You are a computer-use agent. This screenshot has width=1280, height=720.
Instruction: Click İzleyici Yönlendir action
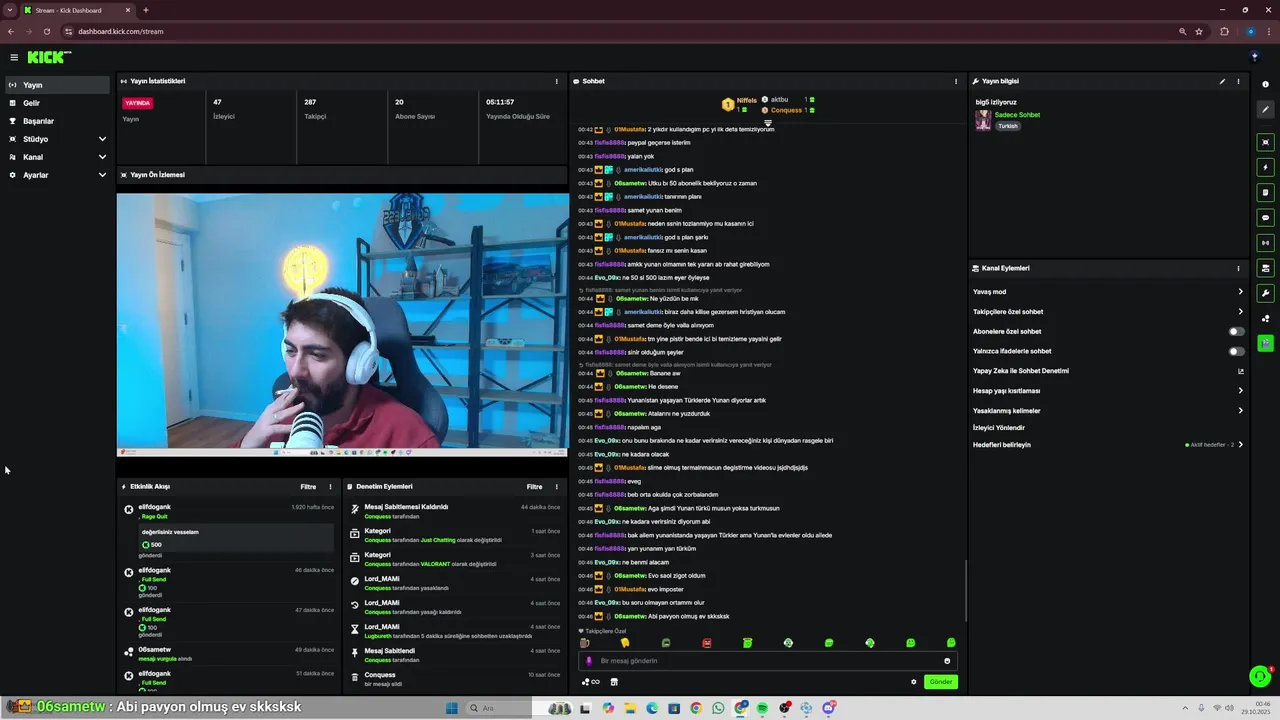coord(999,428)
